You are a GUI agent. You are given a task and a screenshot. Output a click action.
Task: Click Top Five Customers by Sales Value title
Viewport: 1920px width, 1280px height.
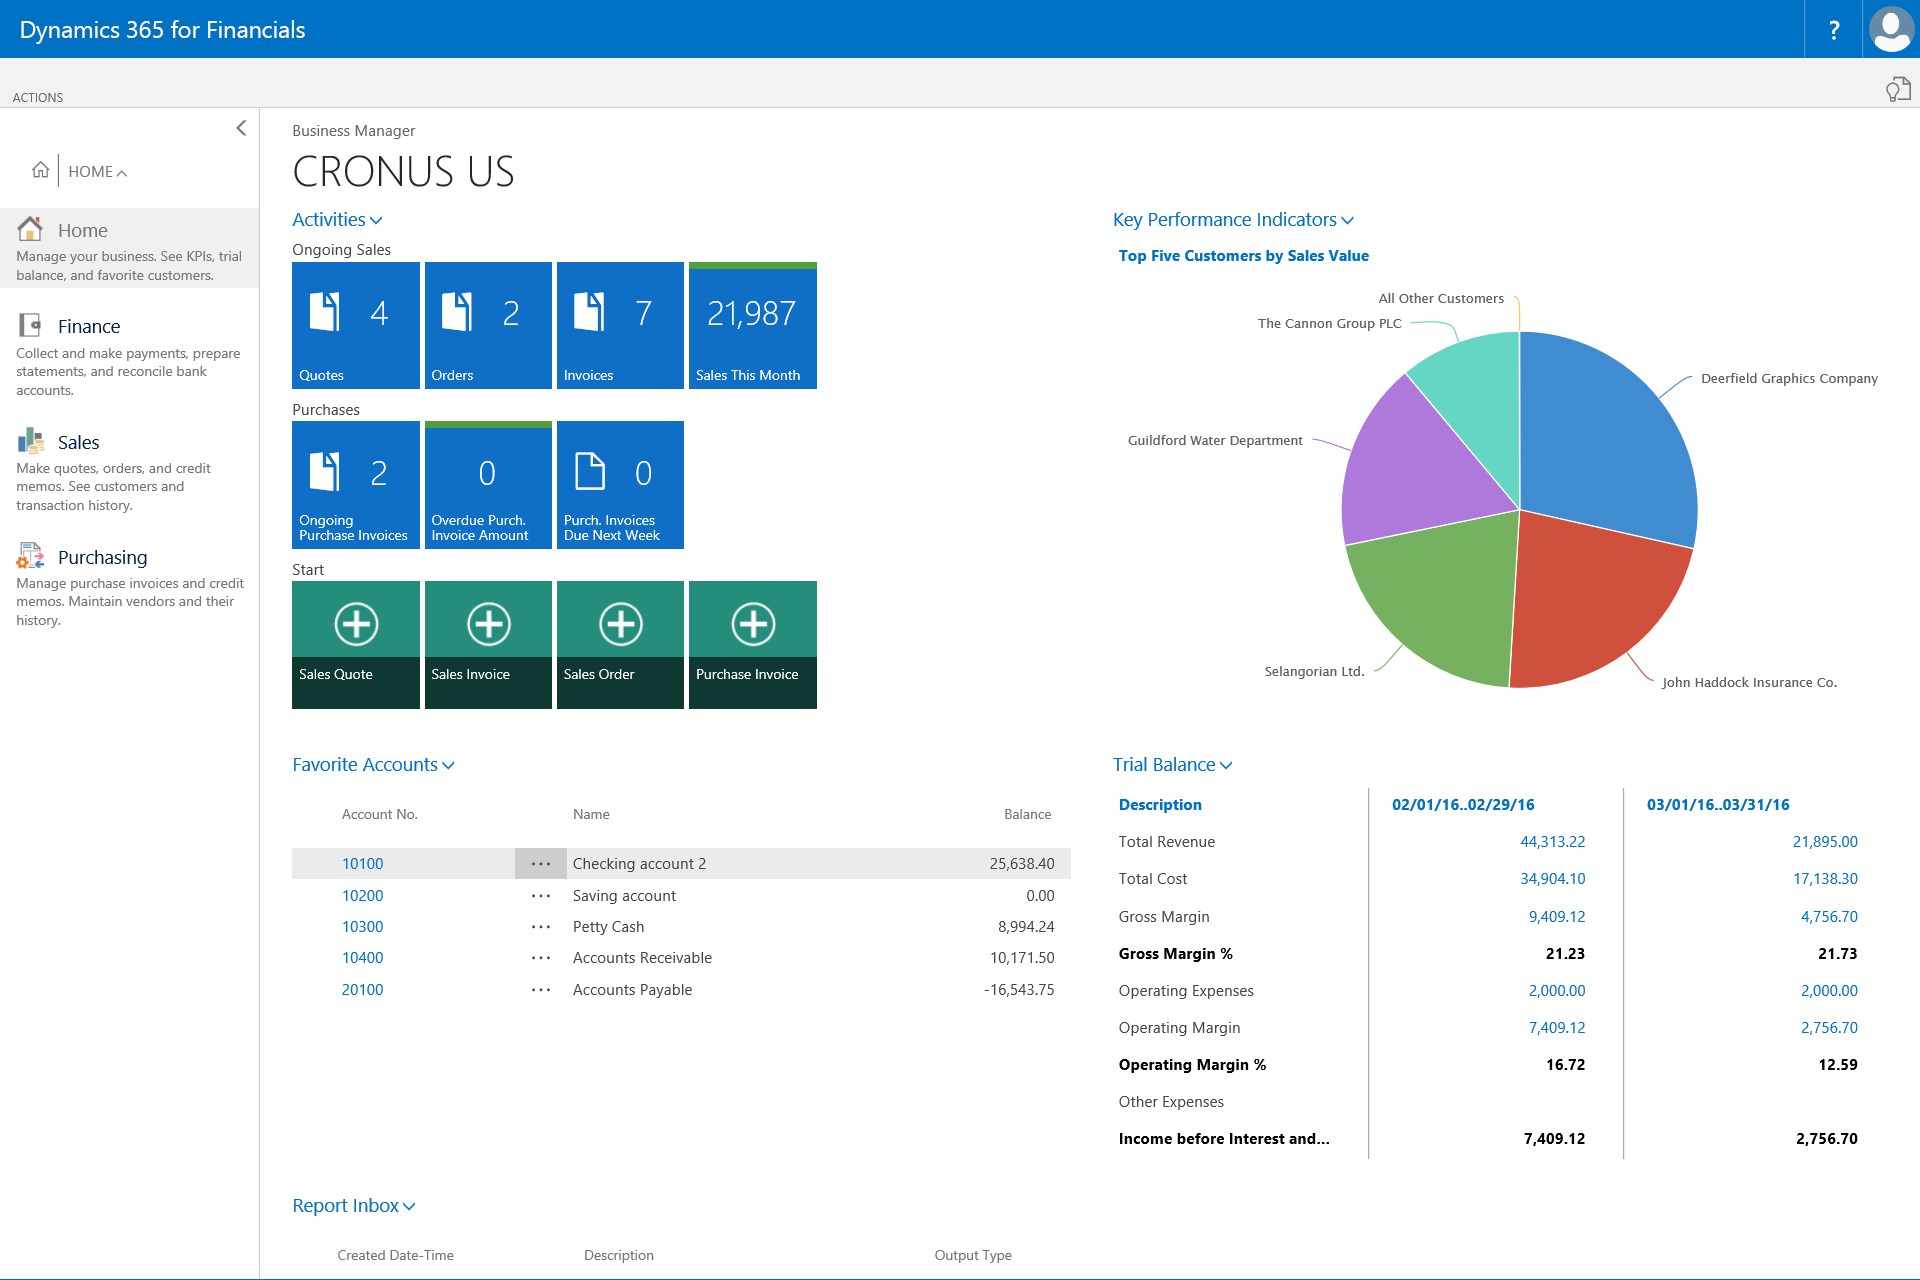(1243, 255)
